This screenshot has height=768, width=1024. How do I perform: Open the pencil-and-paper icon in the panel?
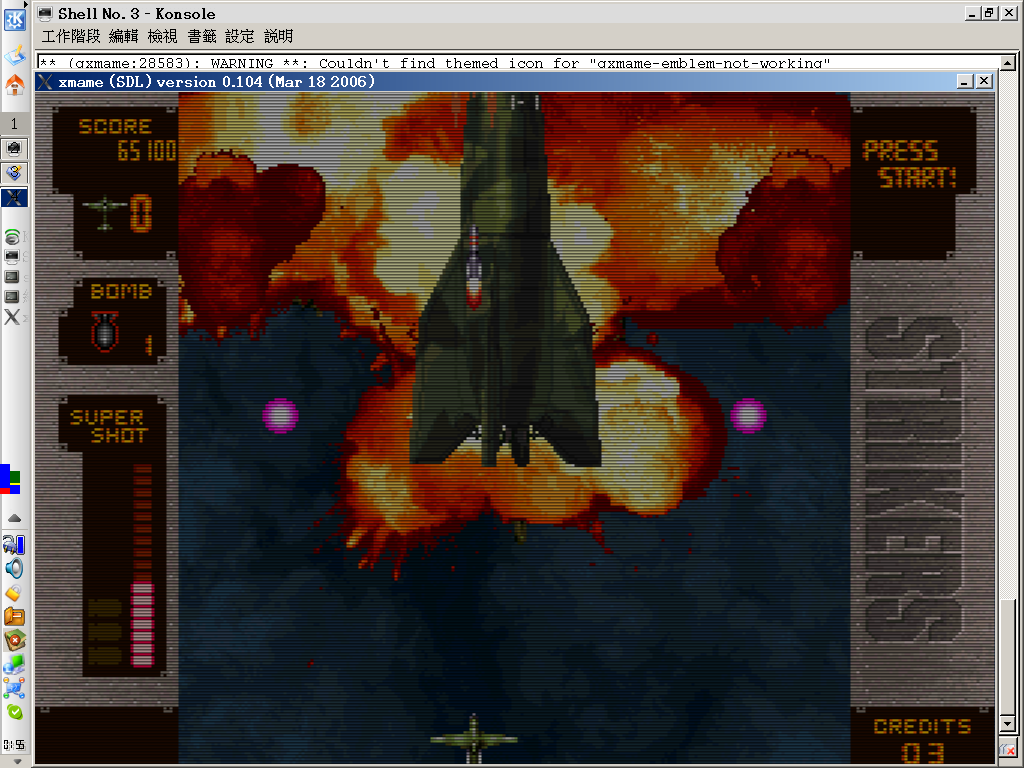click(14, 54)
